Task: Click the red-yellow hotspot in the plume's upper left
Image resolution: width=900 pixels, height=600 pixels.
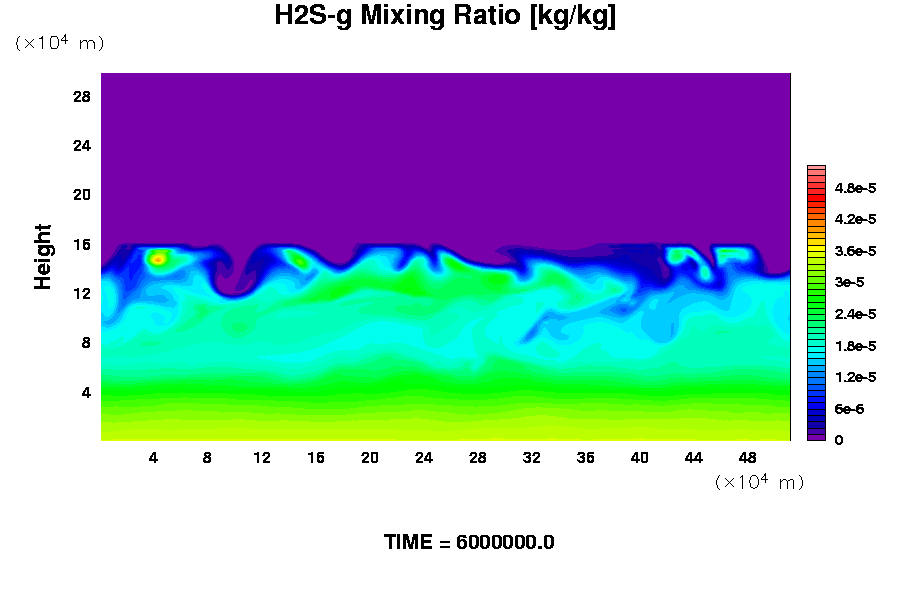Action: 157,259
